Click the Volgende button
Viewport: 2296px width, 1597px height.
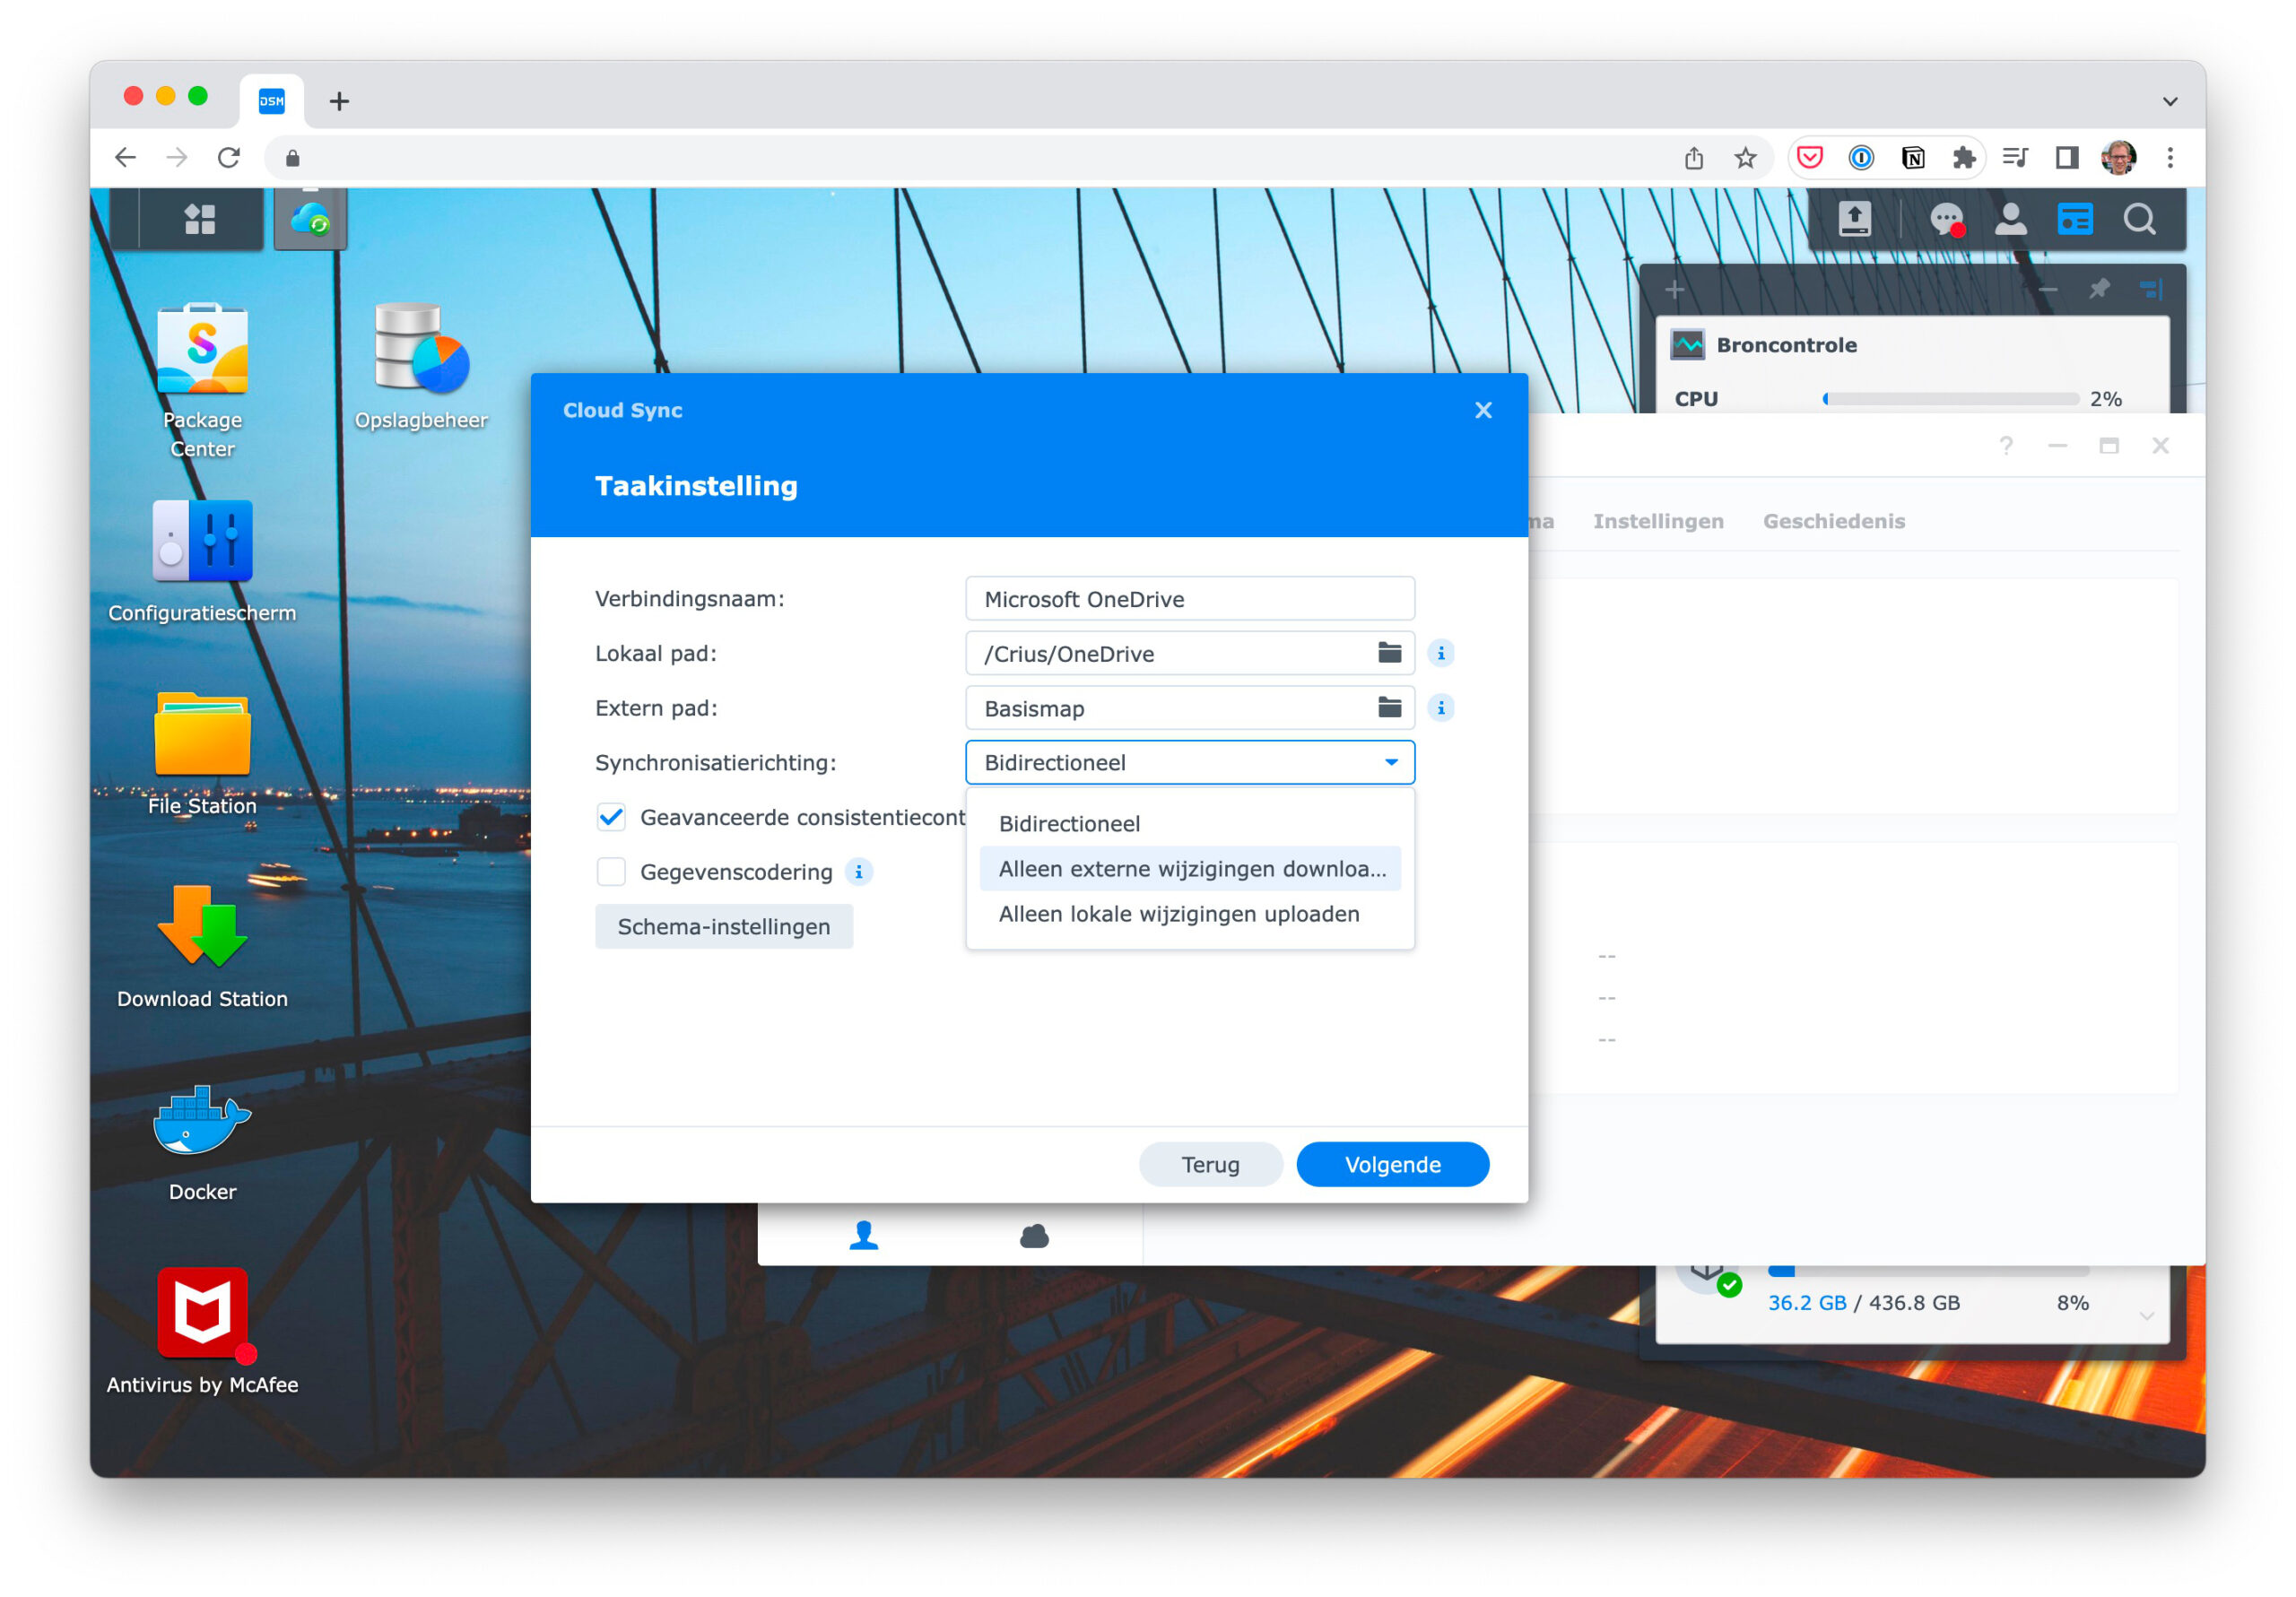coord(1392,1164)
